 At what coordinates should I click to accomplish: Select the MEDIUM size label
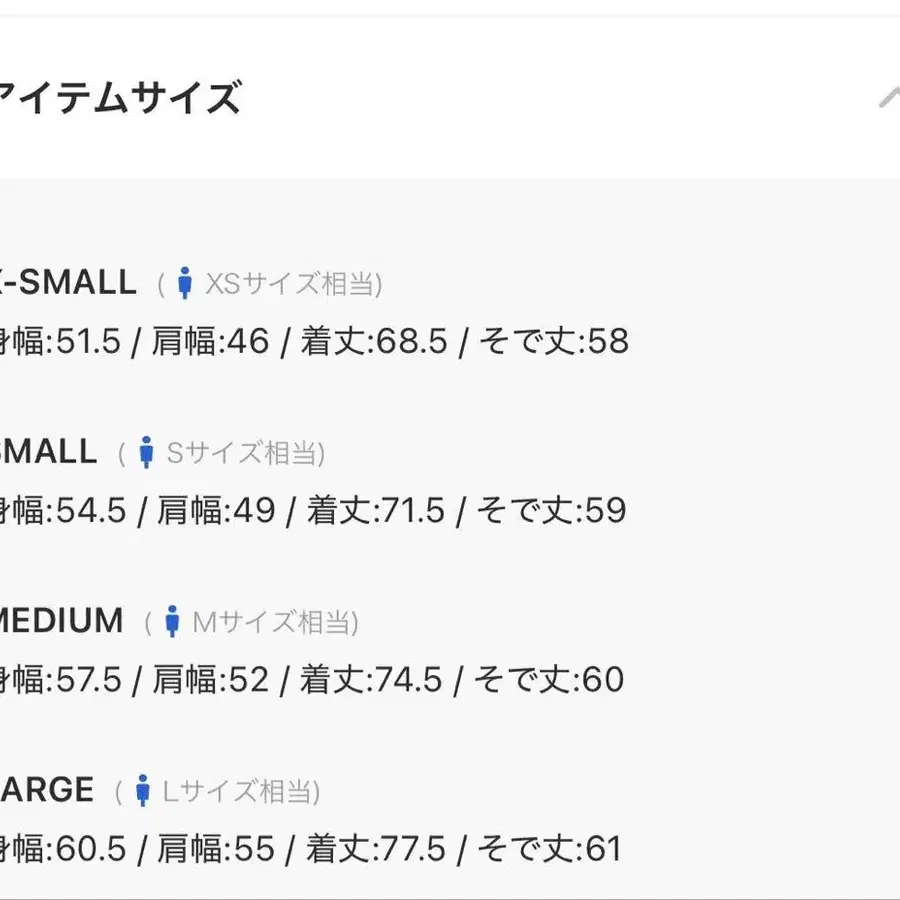(x=60, y=620)
